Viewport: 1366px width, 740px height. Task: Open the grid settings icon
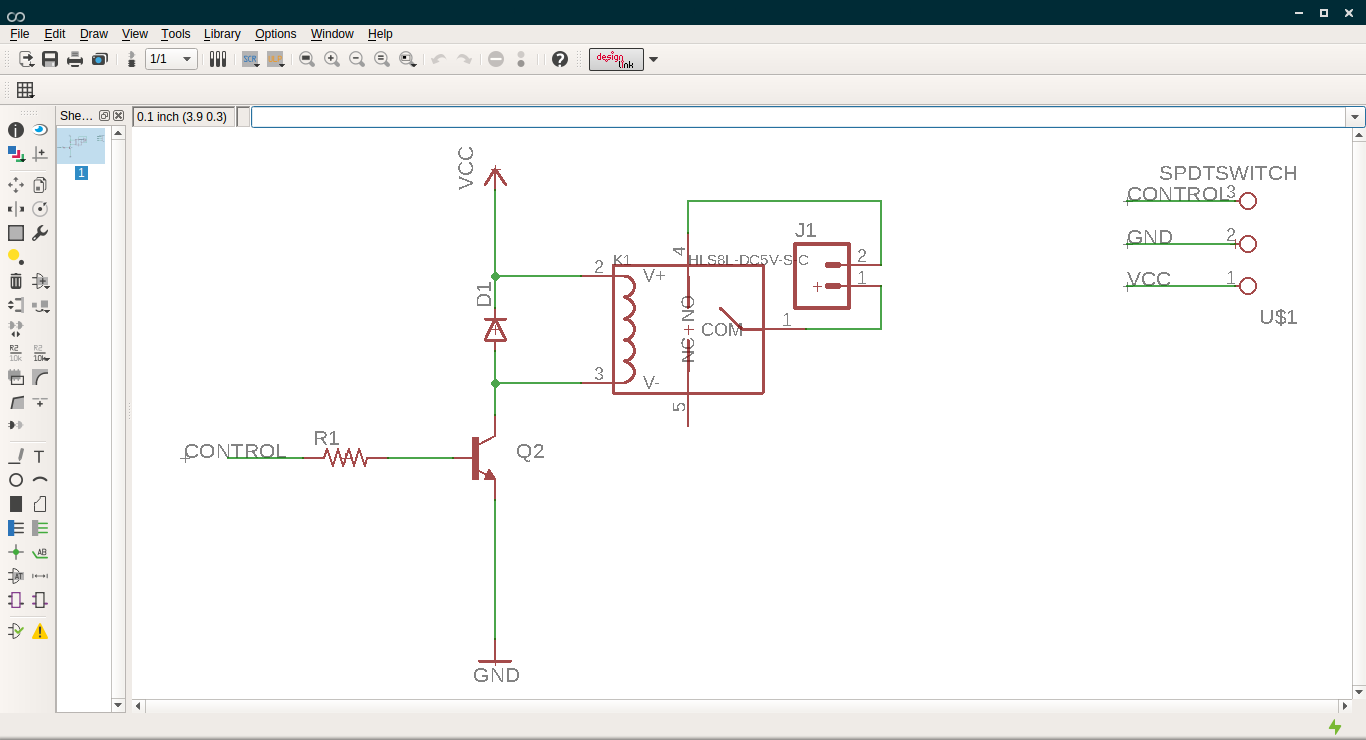26,90
